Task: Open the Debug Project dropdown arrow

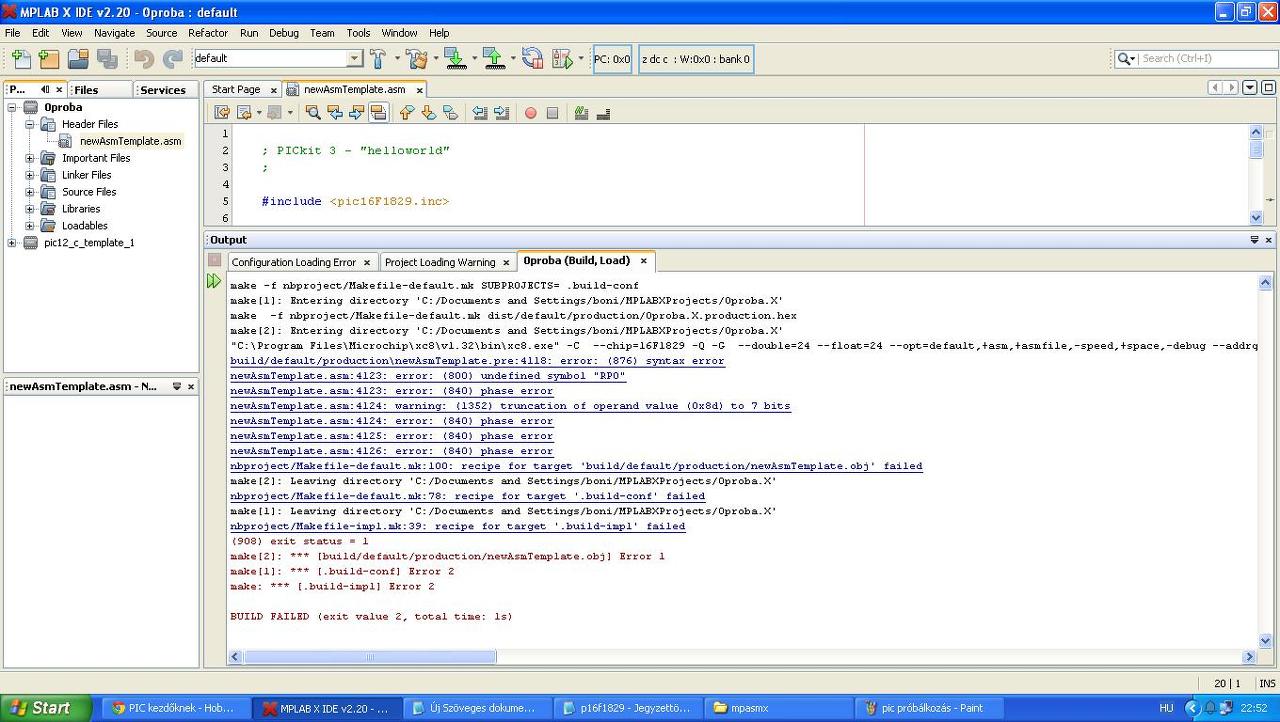Action: pyautogui.click(x=581, y=59)
